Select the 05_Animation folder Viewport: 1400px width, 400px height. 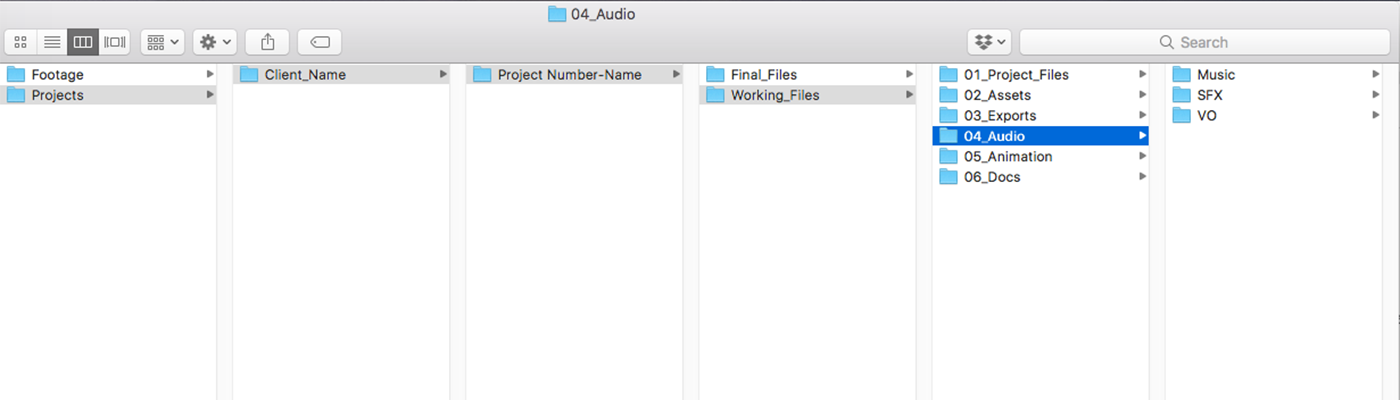click(1040, 156)
